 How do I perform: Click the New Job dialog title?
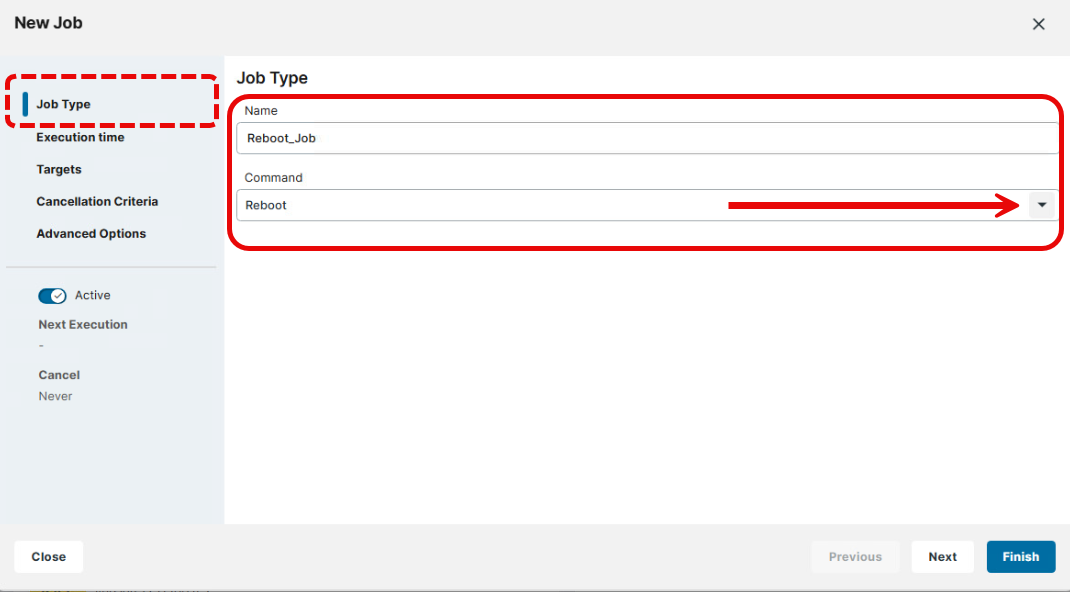point(48,22)
